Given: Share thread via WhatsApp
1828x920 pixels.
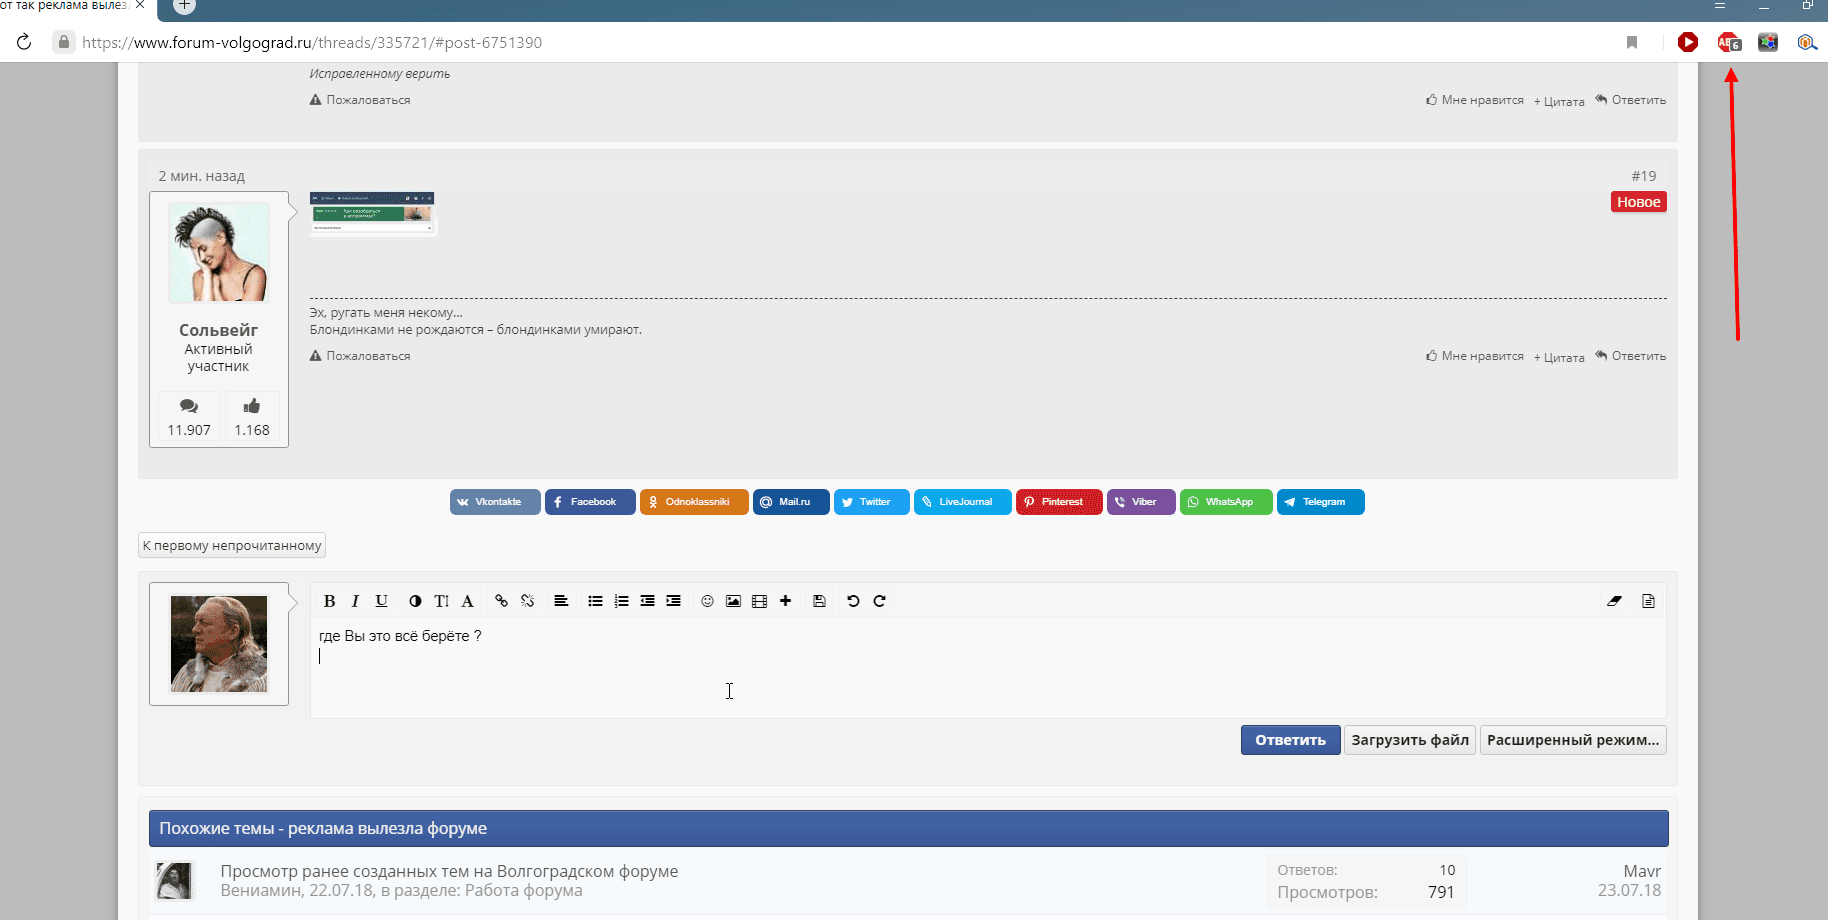Looking at the screenshot, I should click(1226, 502).
